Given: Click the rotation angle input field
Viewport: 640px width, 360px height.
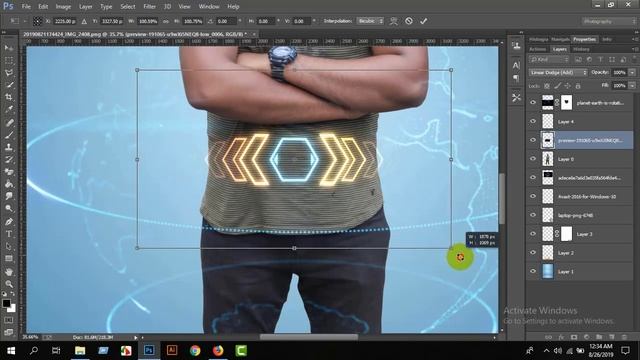Looking at the screenshot, I should (225, 21).
